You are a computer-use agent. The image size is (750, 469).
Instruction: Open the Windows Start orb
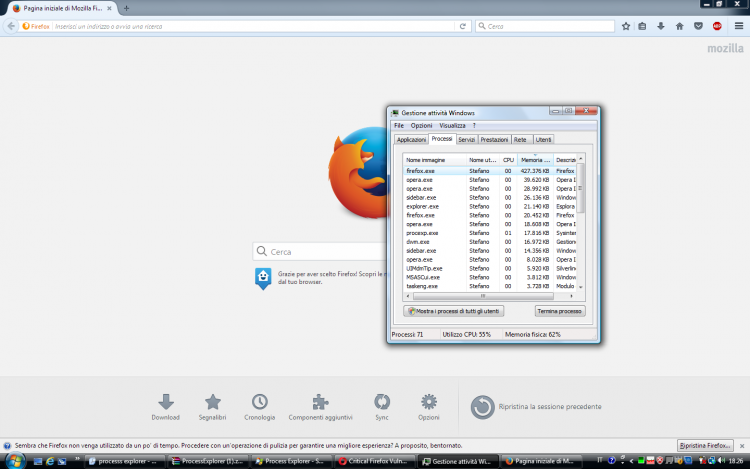[x=15, y=461]
